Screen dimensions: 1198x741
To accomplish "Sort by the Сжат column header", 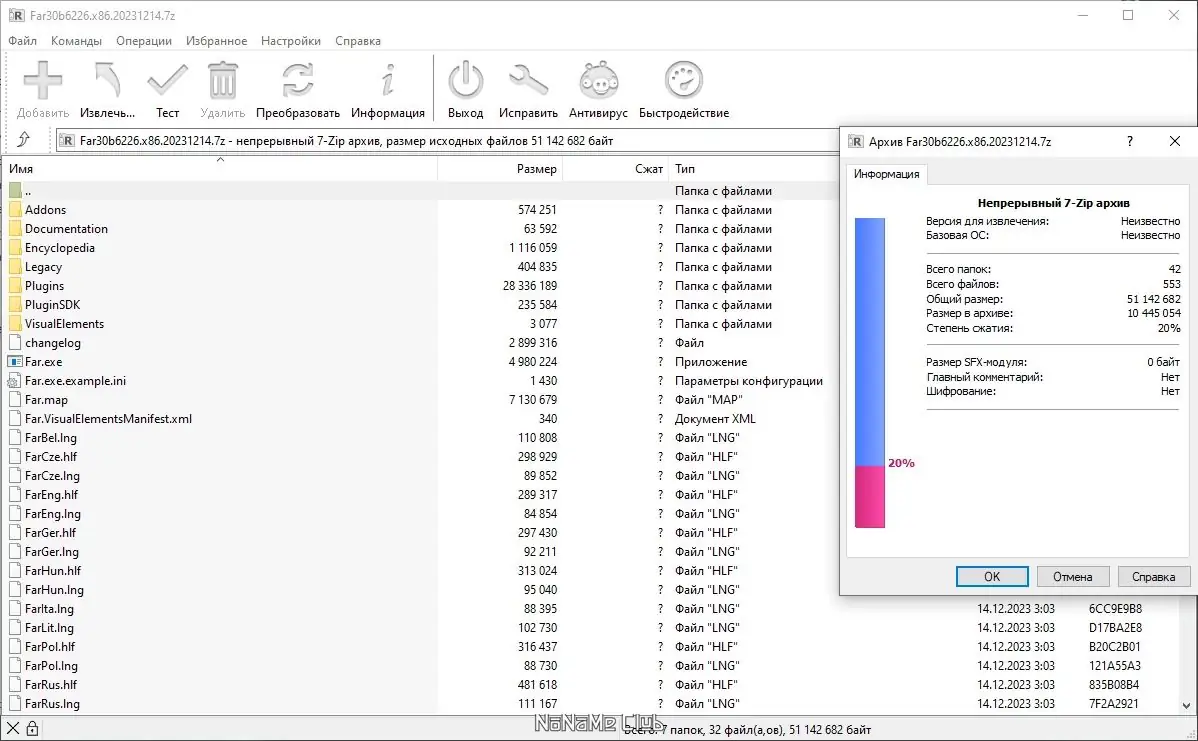I will [x=616, y=169].
